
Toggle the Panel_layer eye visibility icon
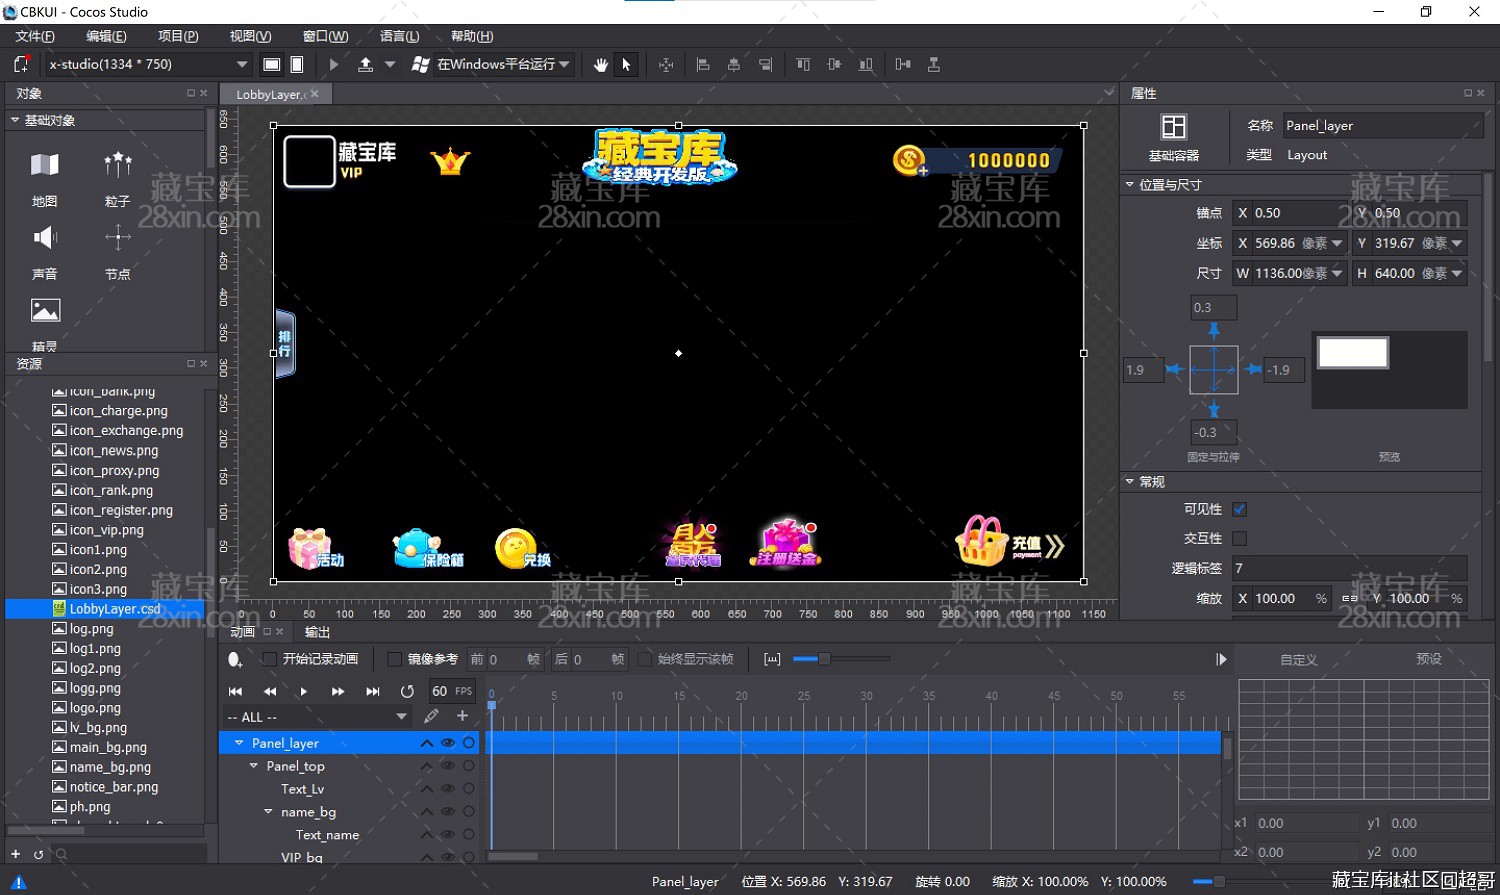pos(447,743)
